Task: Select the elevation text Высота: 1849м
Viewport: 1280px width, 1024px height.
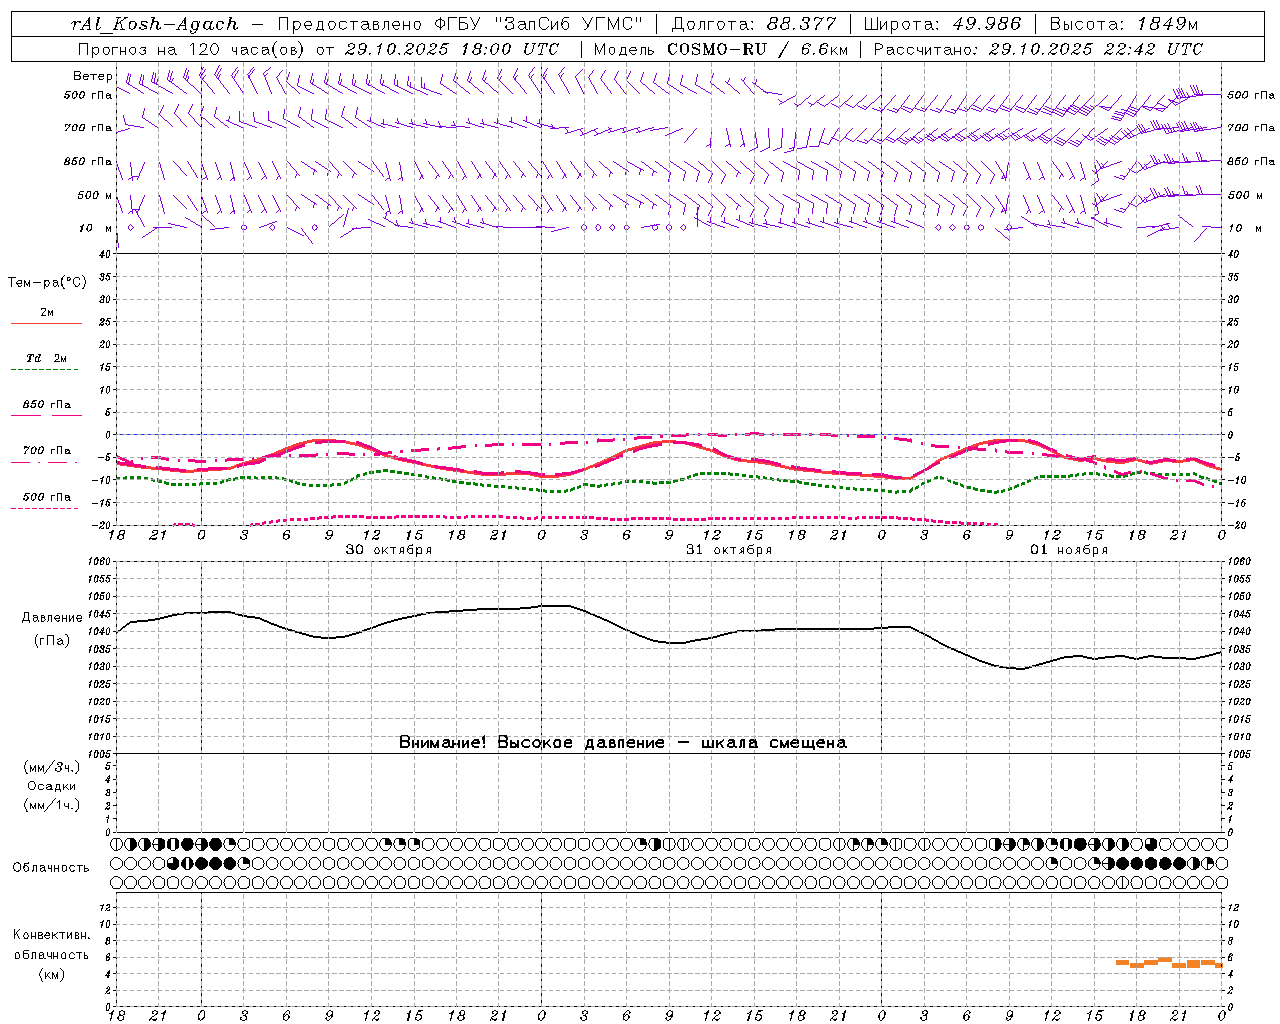Action: tap(1124, 24)
